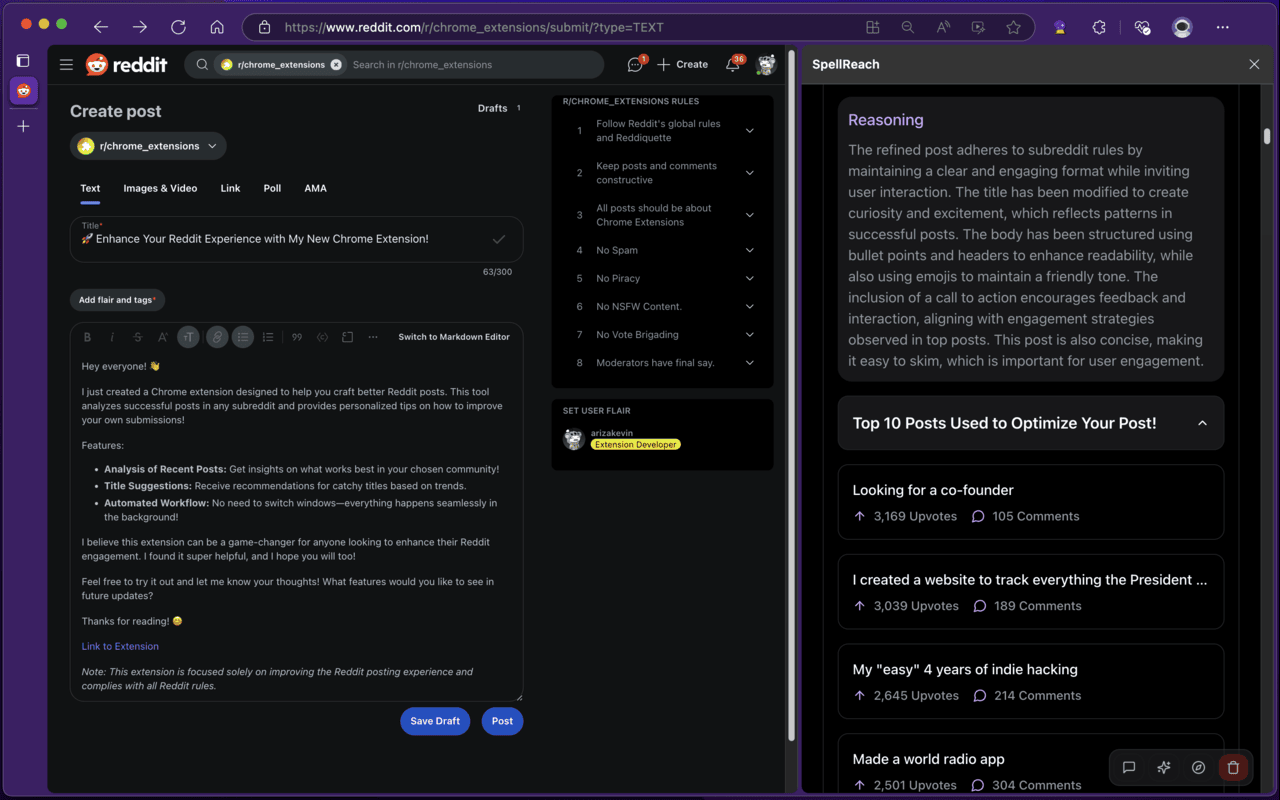This screenshot has width=1280, height=800.
Task: Open the r/chrome_extensions community selector
Action: 148,146
